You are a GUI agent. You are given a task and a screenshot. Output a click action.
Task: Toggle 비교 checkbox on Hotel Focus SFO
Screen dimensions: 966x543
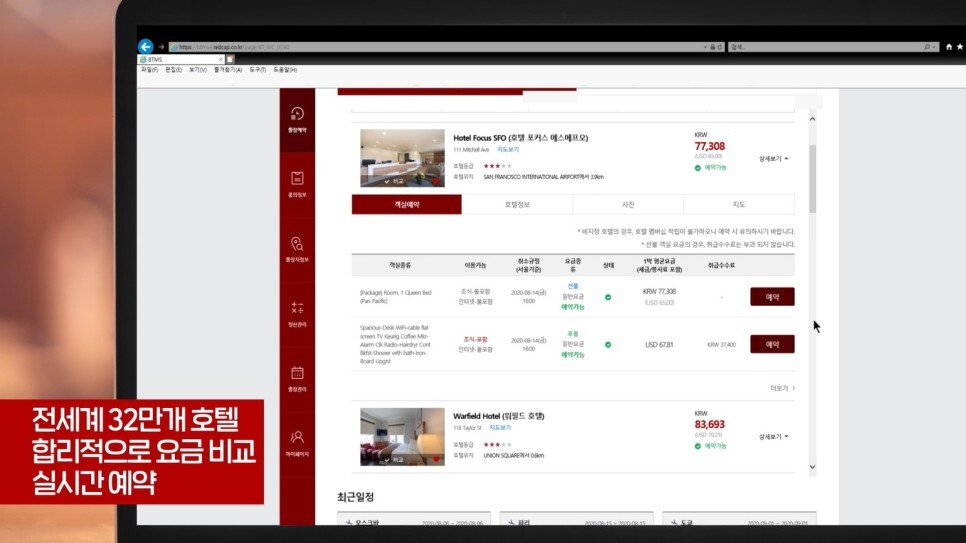click(x=394, y=181)
